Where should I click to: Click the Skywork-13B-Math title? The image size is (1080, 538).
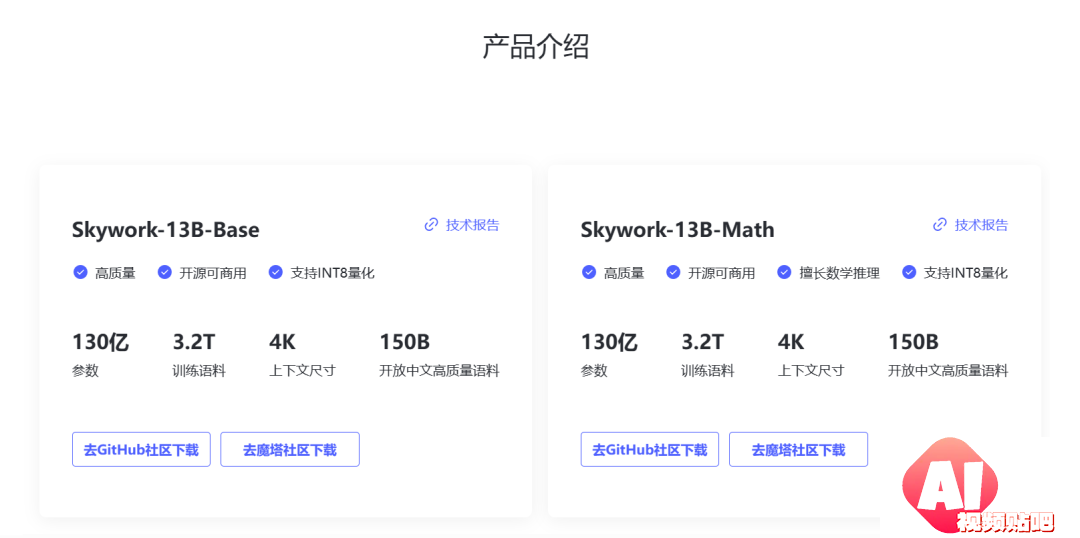pyautogui.click(x=678, y=229)
